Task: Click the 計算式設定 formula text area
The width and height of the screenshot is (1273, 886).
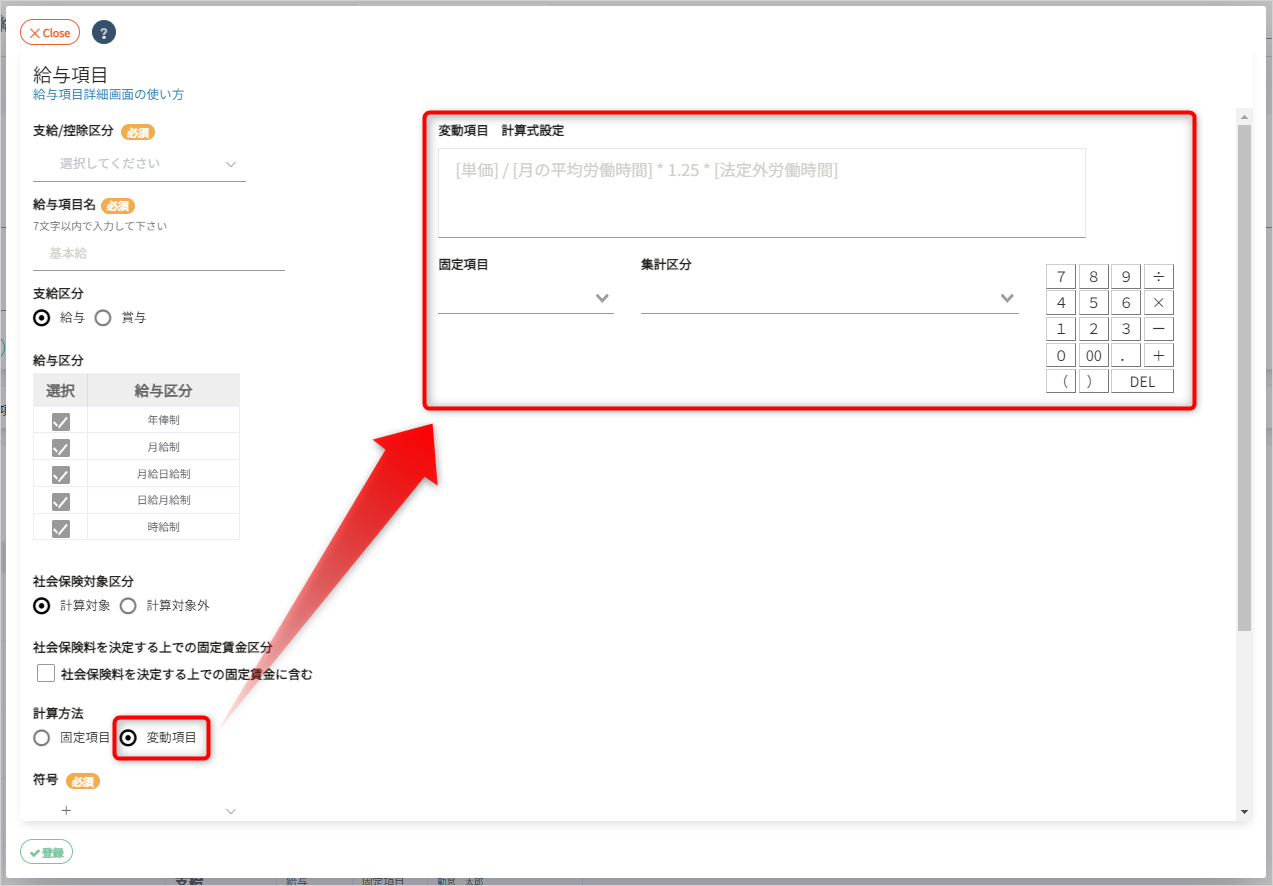Action: point(761,193)
